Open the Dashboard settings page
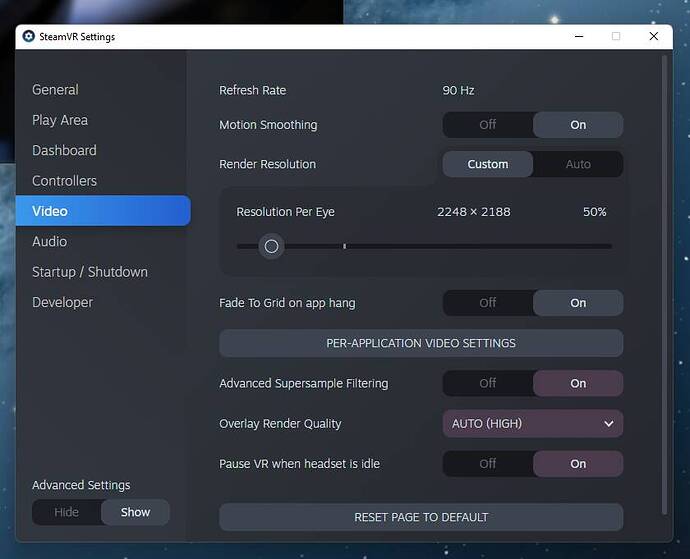Screen dimensions: 690x559 64,151
